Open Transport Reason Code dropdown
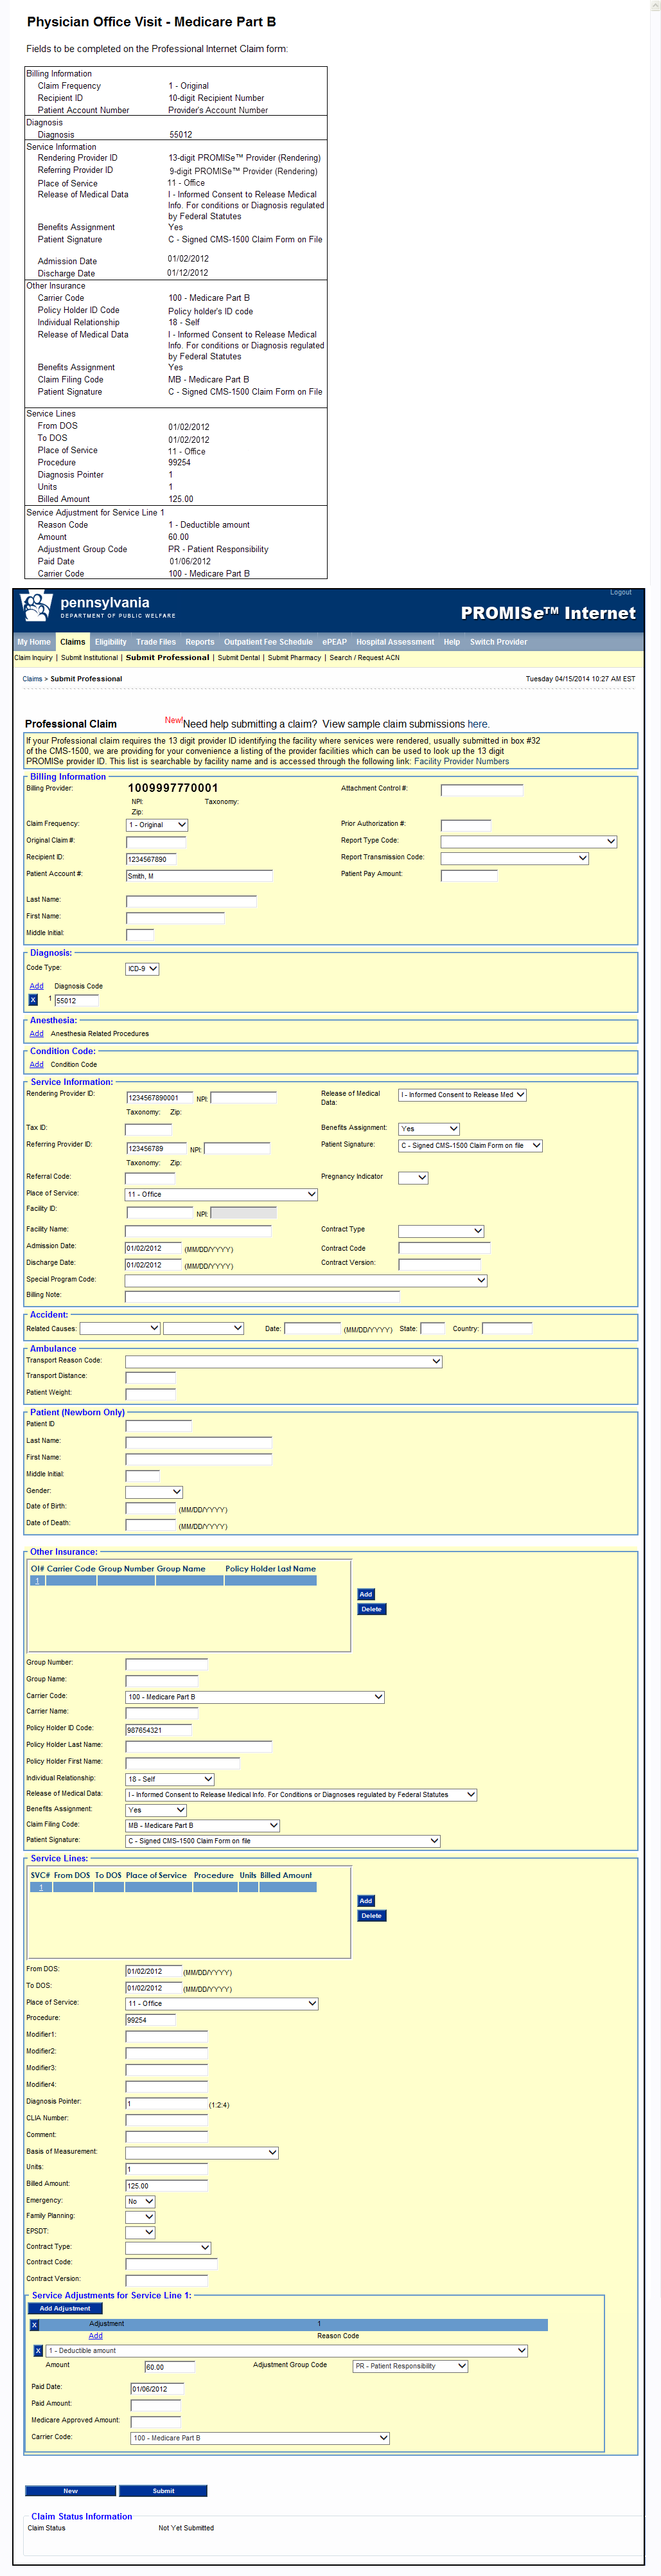 (284, 1362)
